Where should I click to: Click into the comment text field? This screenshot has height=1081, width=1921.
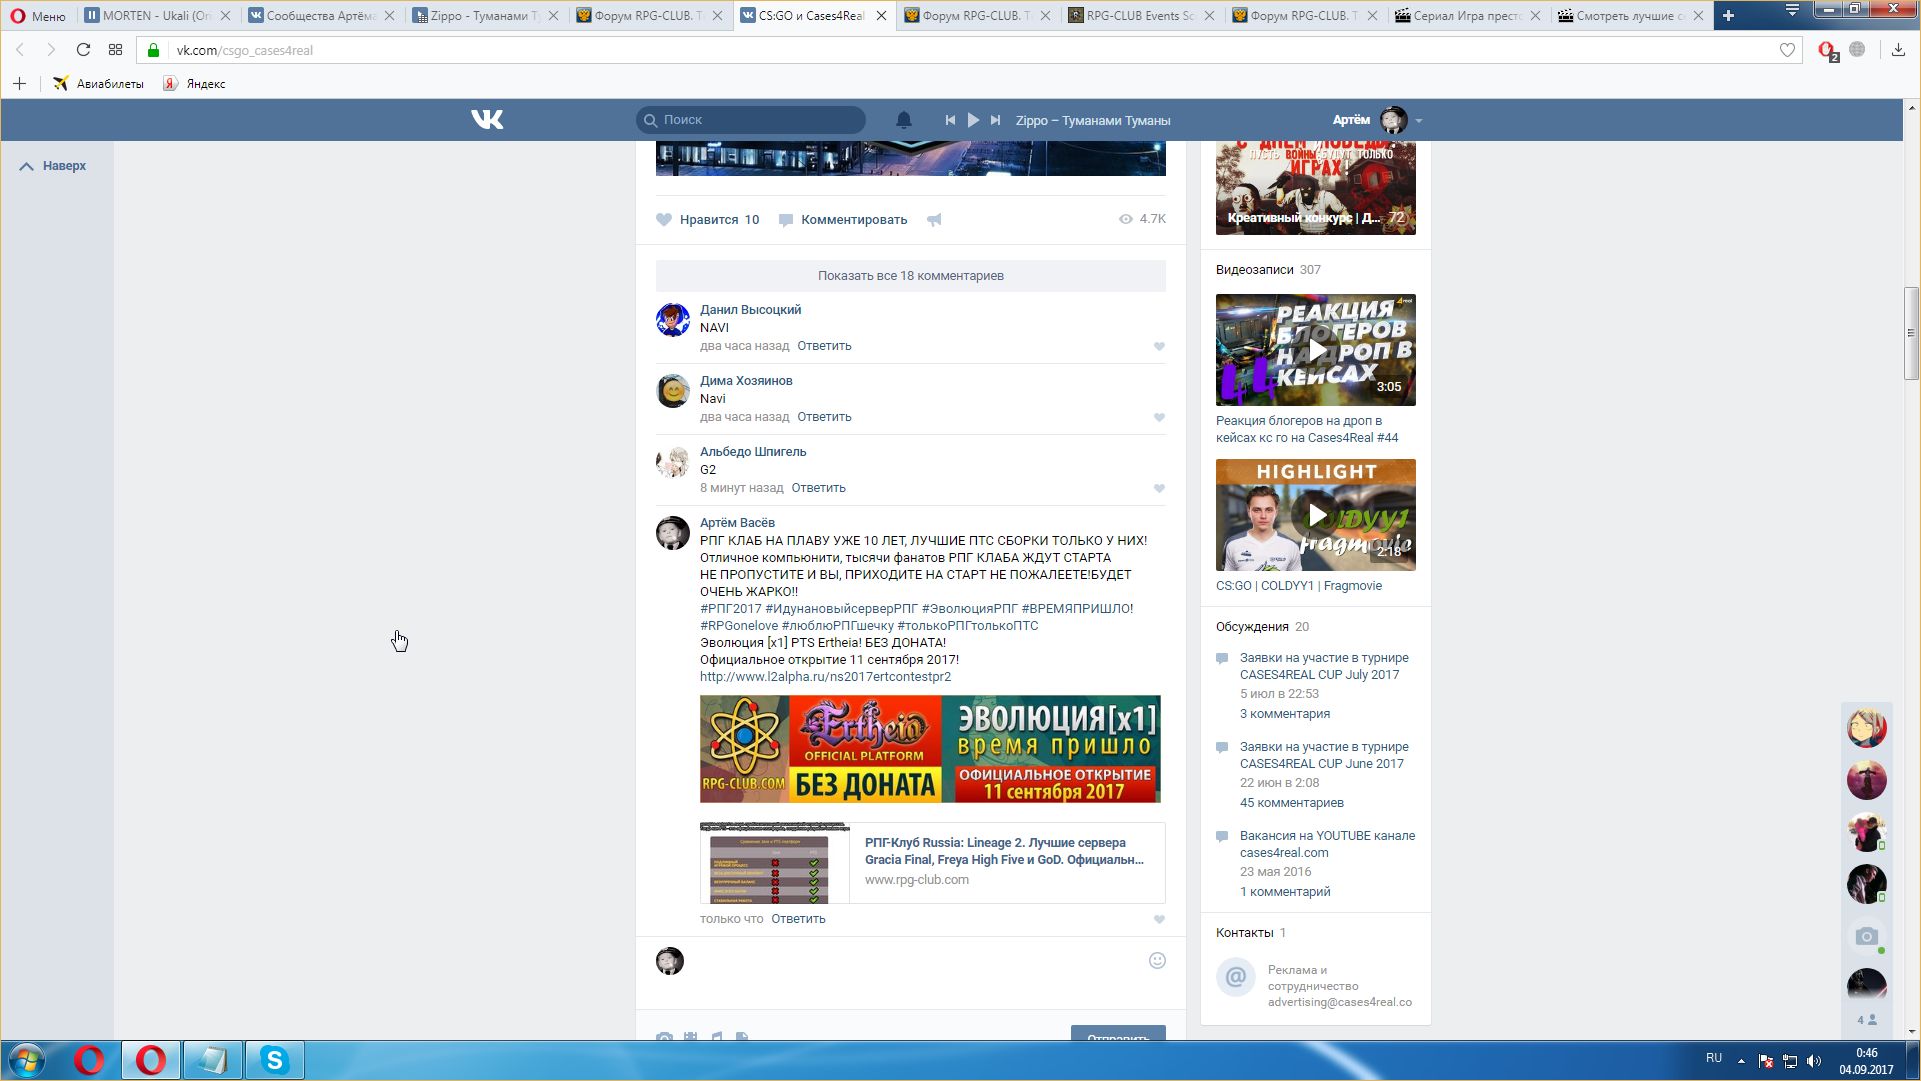[915, 961]
